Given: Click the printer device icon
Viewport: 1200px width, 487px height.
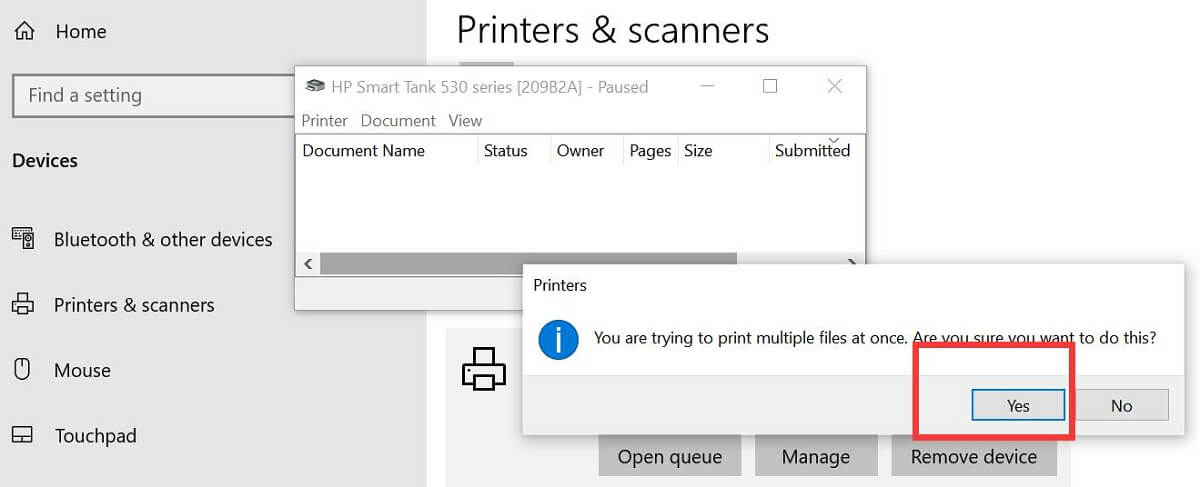Looking at the screenshot, I should pyautogui.click(x=483, y=369).
